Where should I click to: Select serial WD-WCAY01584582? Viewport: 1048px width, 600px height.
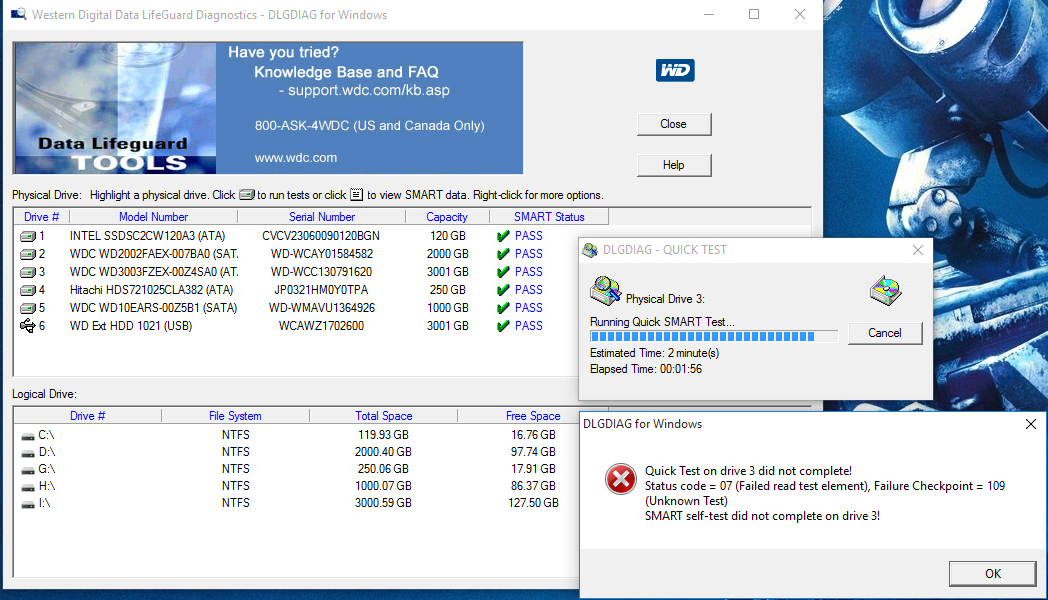pyautogui.click(x=321, y=254)
